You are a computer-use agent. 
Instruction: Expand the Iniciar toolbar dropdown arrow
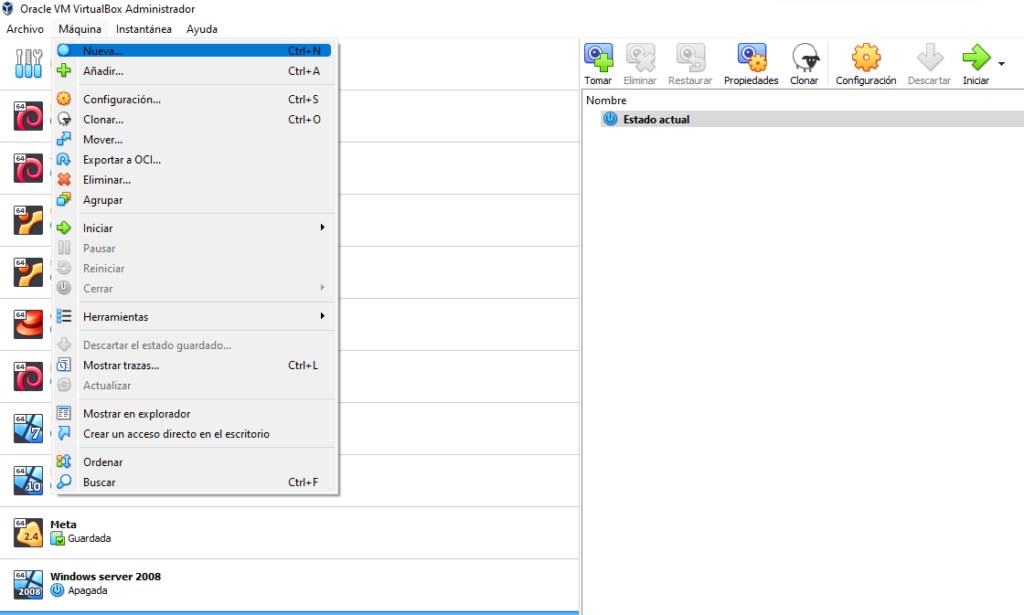tap(1002, 64)
